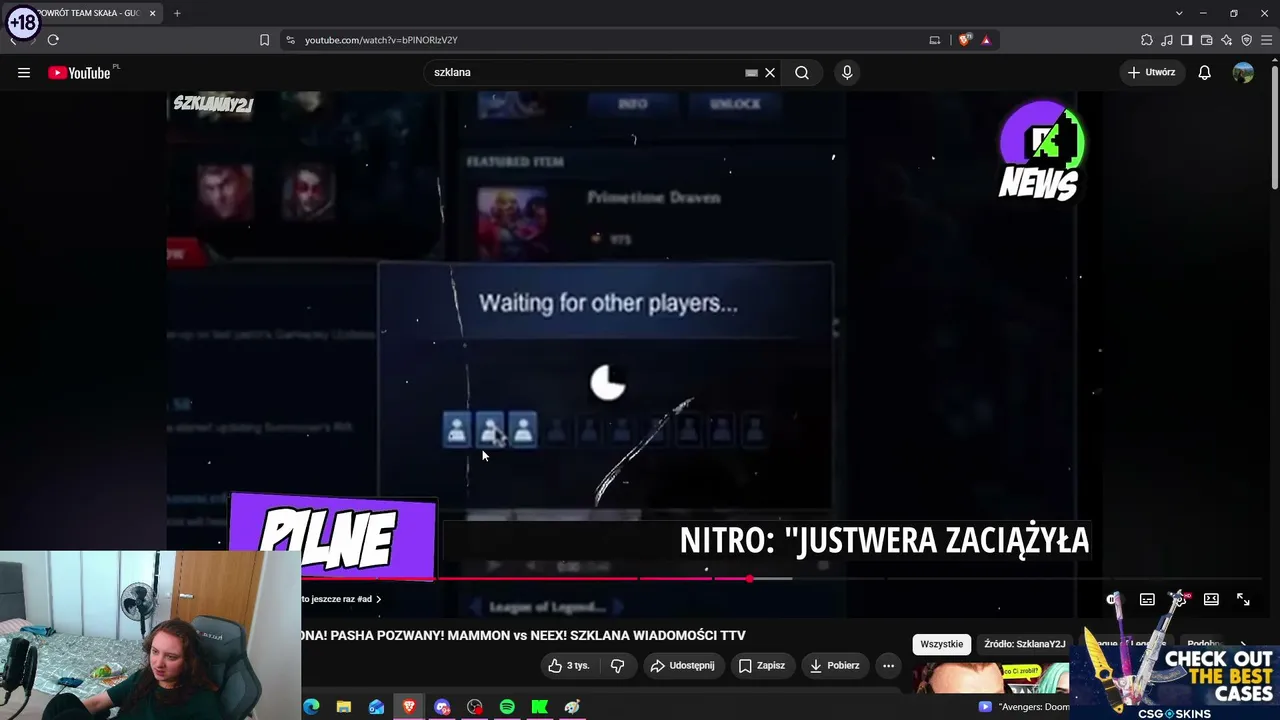The width and height of the screenshot is (1280, 720).
Task: Save video with the Zapisz button
Action: coord(761,665)
